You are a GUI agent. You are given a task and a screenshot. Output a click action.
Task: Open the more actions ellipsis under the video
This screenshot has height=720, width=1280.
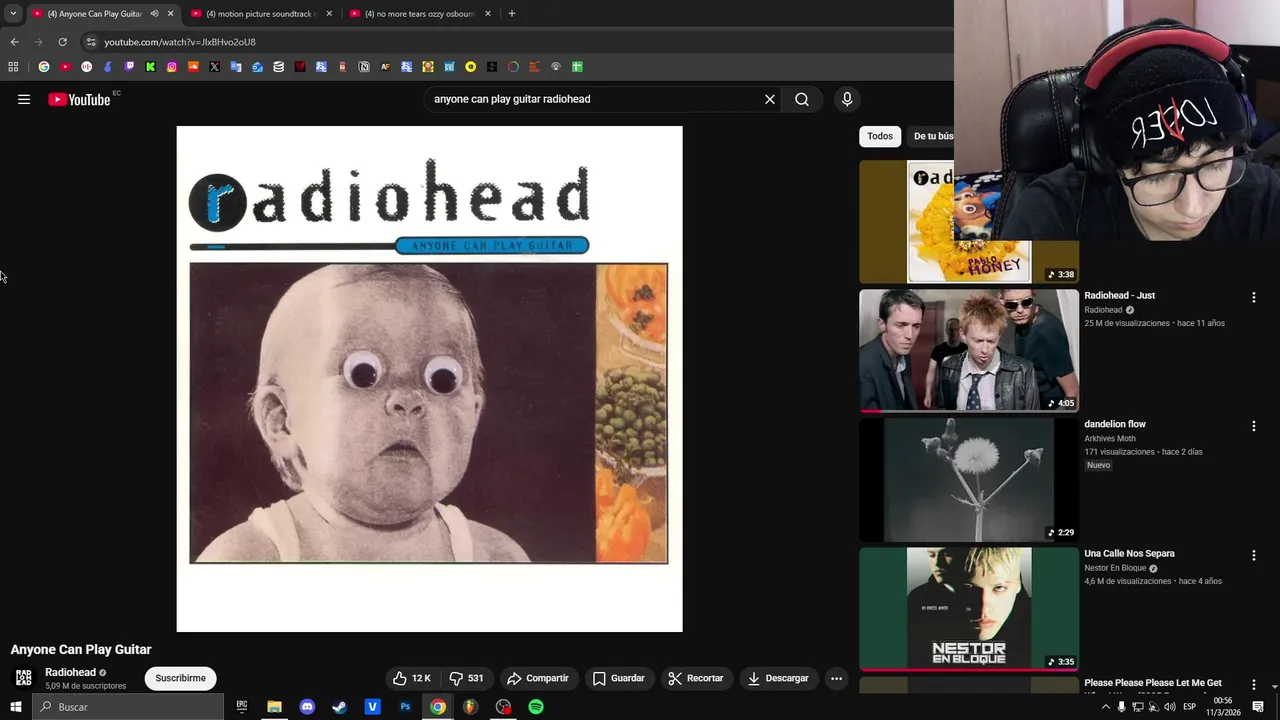pos(837,678)
